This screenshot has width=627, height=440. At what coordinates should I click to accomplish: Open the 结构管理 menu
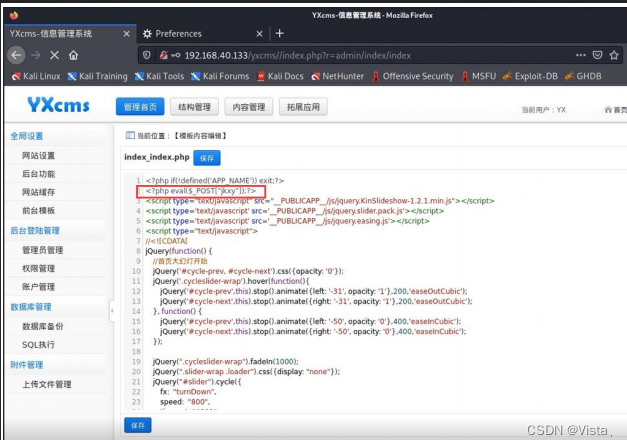pos(194,107)
